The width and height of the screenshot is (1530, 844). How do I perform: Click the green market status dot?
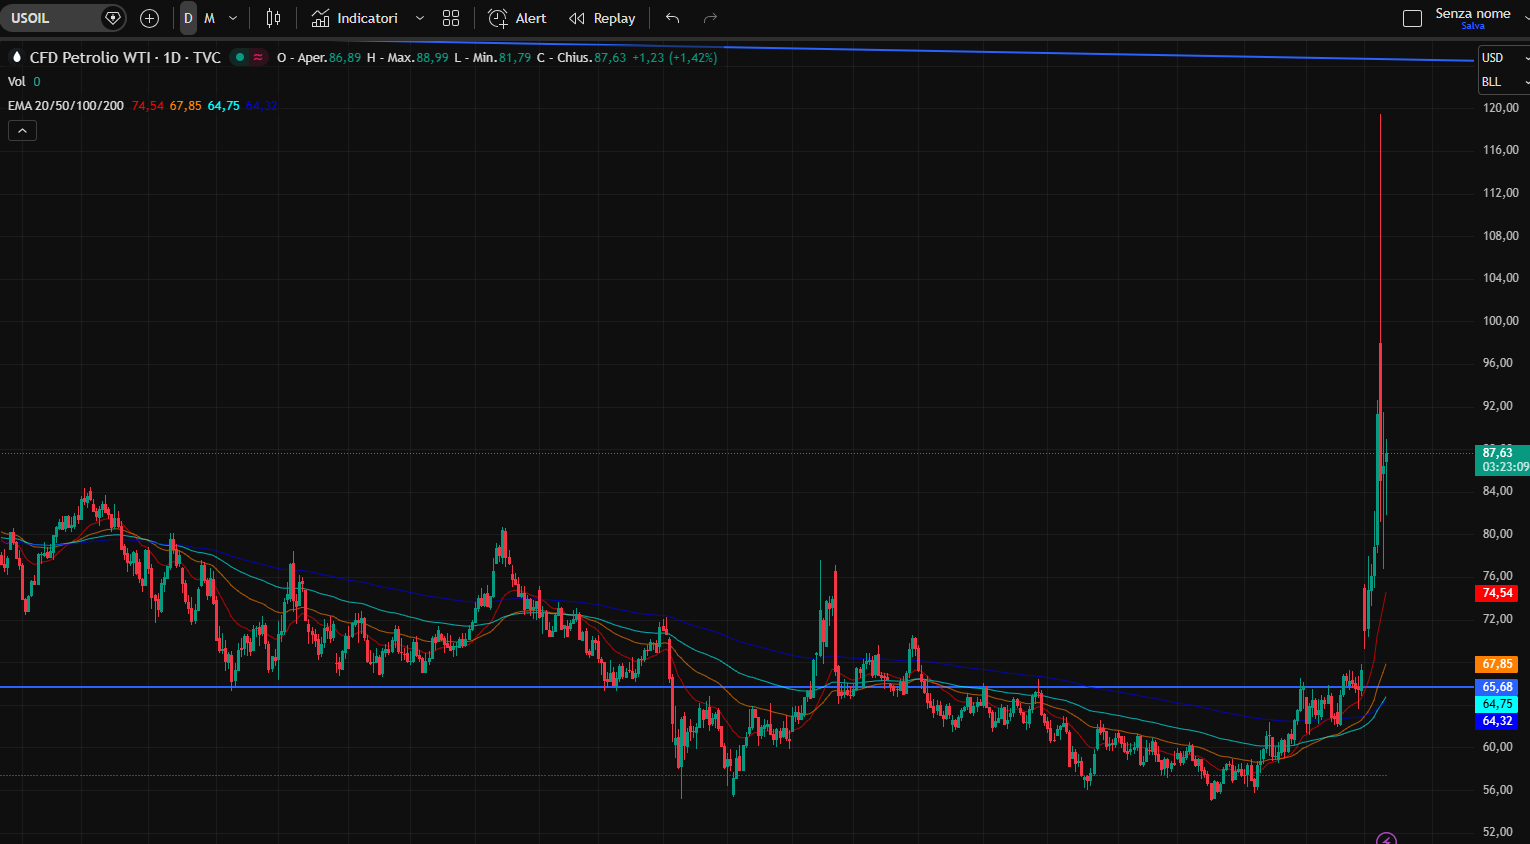(239, 57)
